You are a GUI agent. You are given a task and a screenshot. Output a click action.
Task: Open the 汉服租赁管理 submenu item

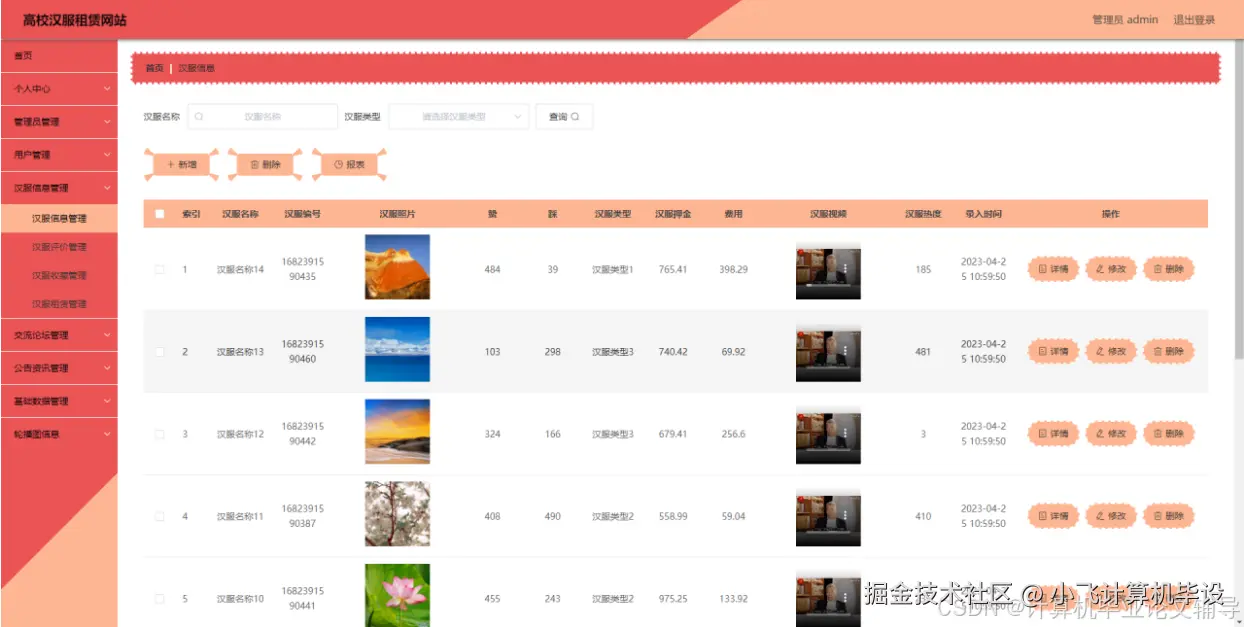tap(59, 304)
